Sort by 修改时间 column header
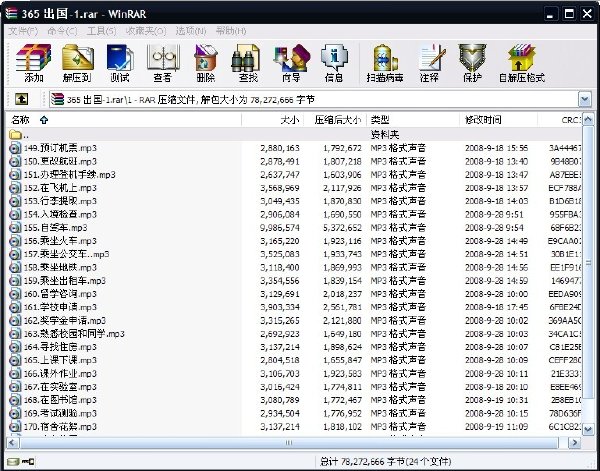 click(x=499, y=120)
